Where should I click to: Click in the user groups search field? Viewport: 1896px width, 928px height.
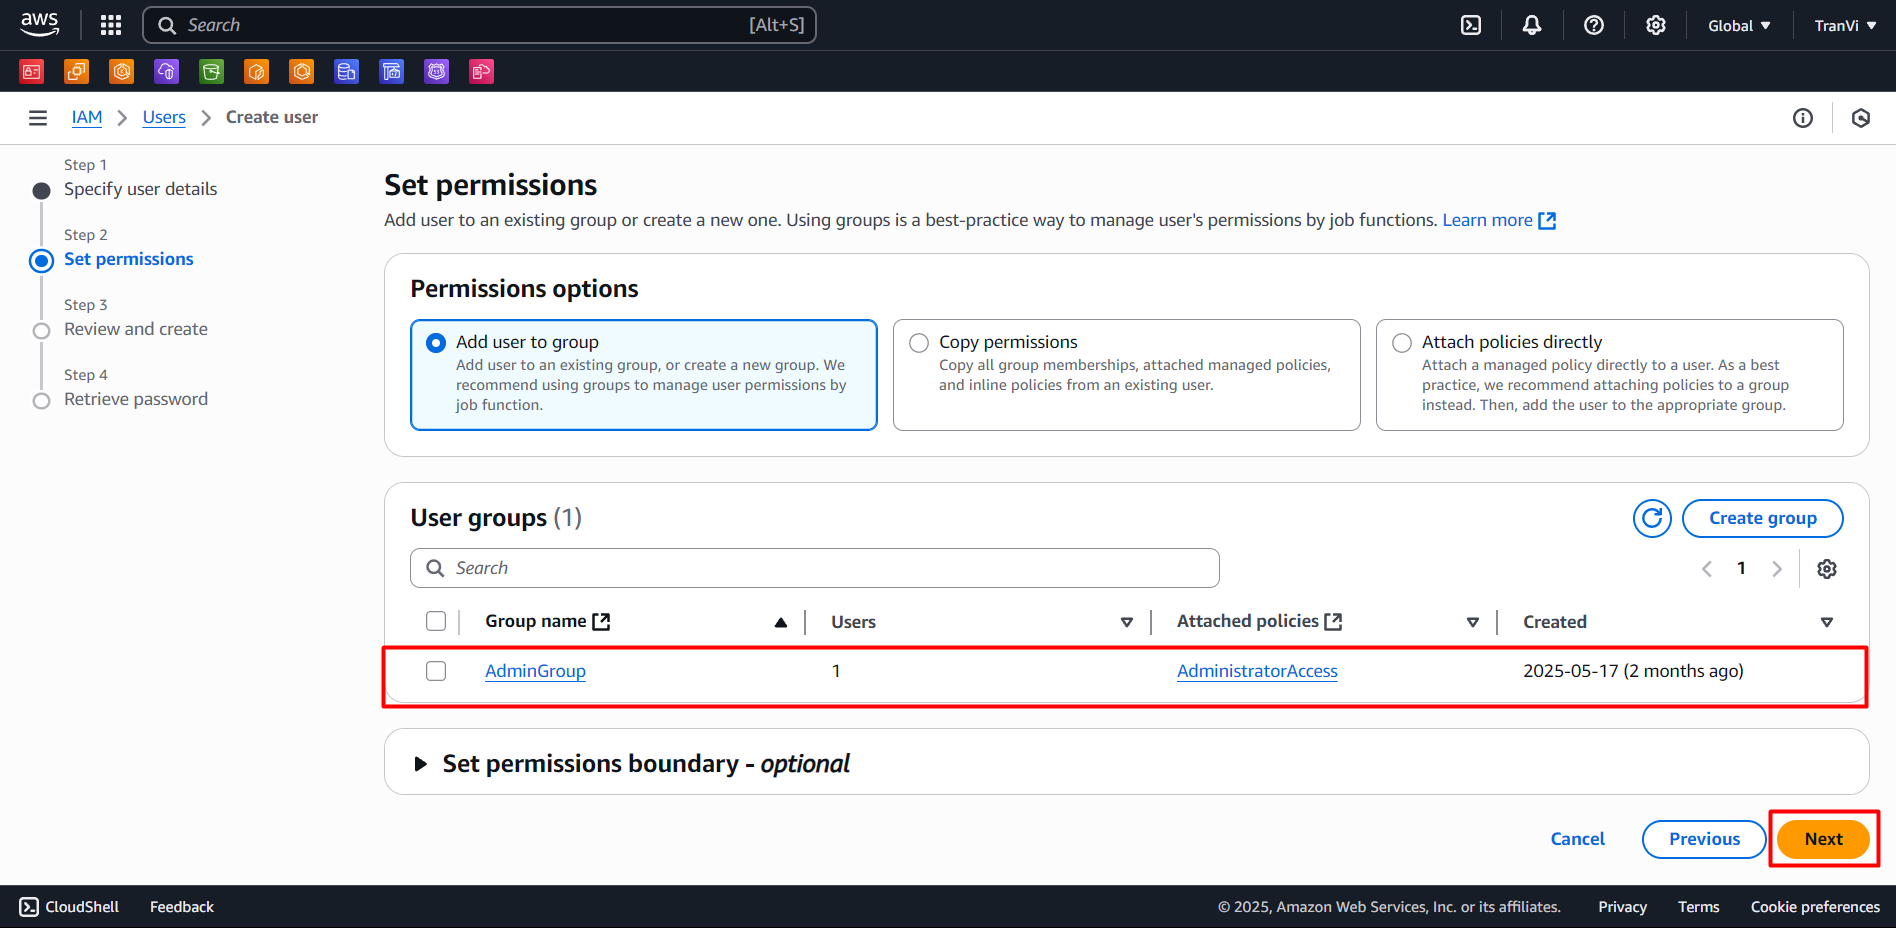pos(814,568)
